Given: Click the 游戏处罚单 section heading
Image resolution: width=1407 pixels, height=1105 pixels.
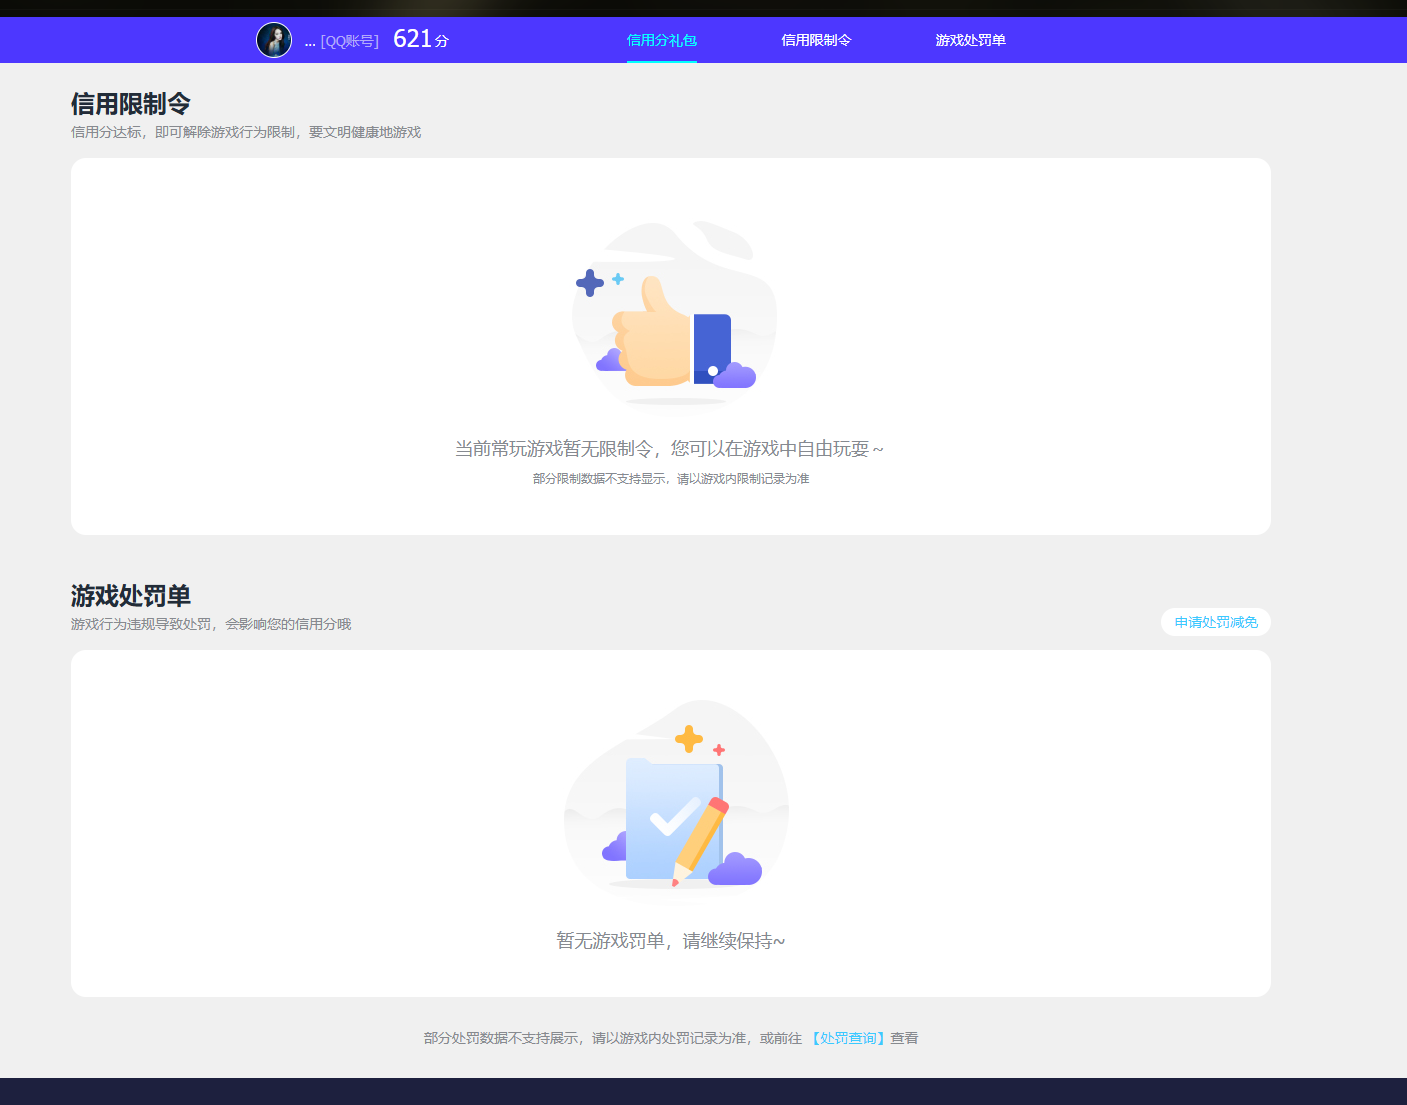Looking at the screenshot, I should [131, 596].
